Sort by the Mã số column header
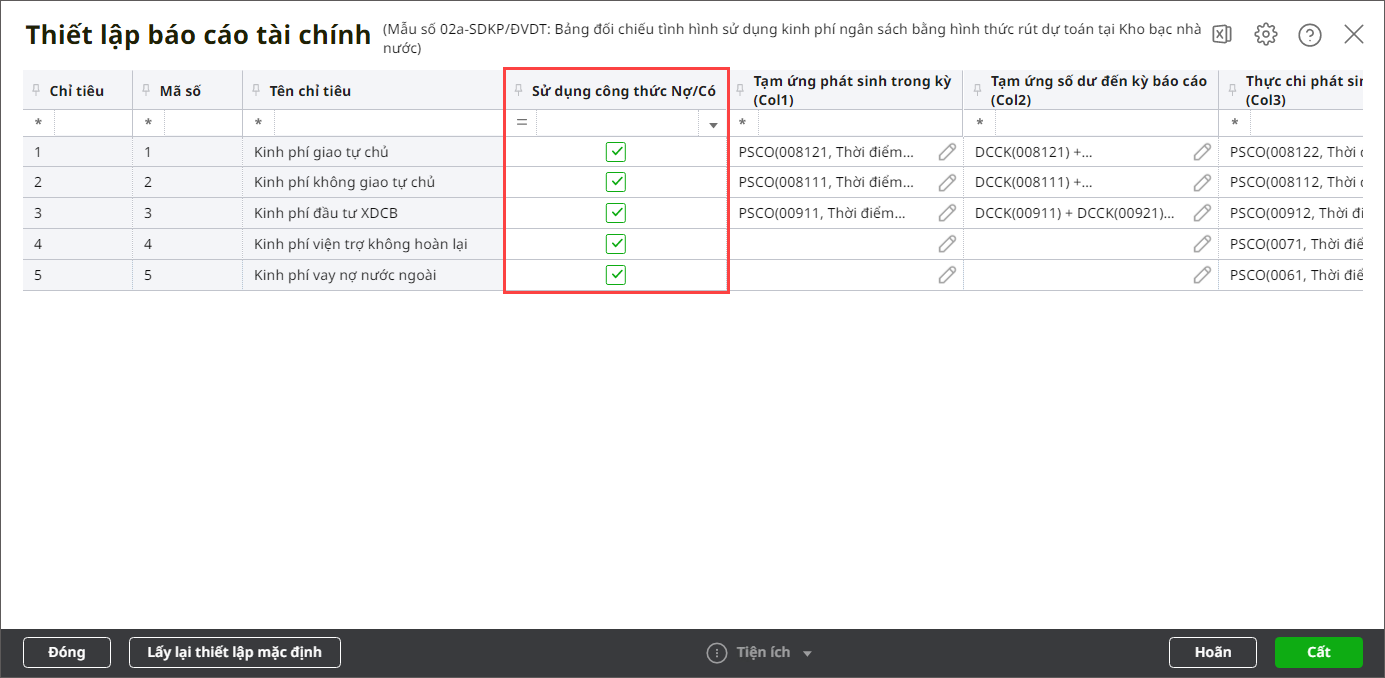The height and width of the screenshot is (678, 1385). click(x=180, y=91)
